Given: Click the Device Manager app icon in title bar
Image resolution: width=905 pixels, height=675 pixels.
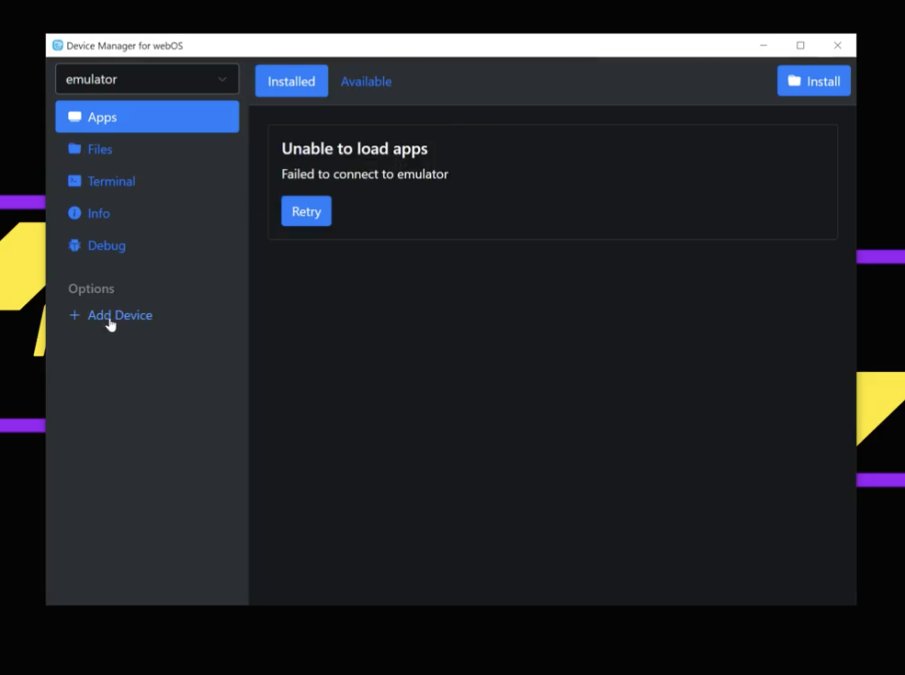Looking at the screenshot, I should (58, 45).
